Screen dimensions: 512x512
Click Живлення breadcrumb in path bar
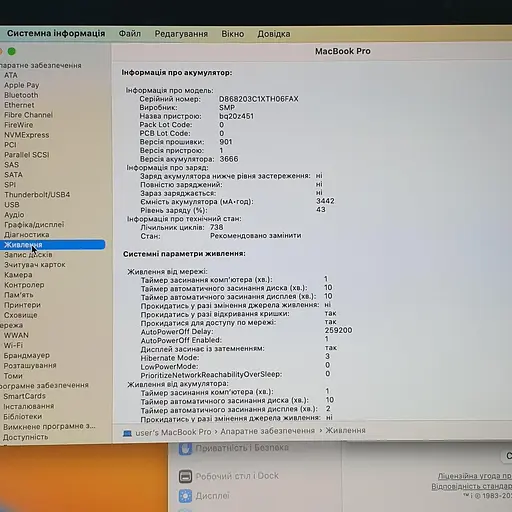click(x=345, y=431)
